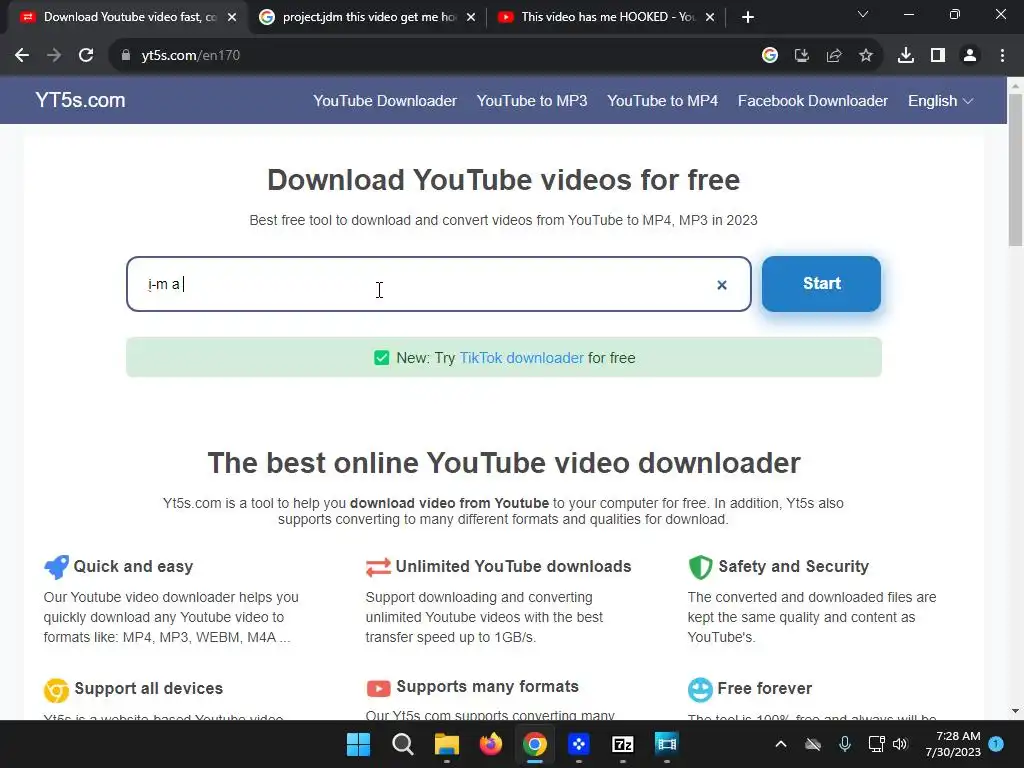Click the microphone tray icon

pyautogui.click(x=844, y=744)
